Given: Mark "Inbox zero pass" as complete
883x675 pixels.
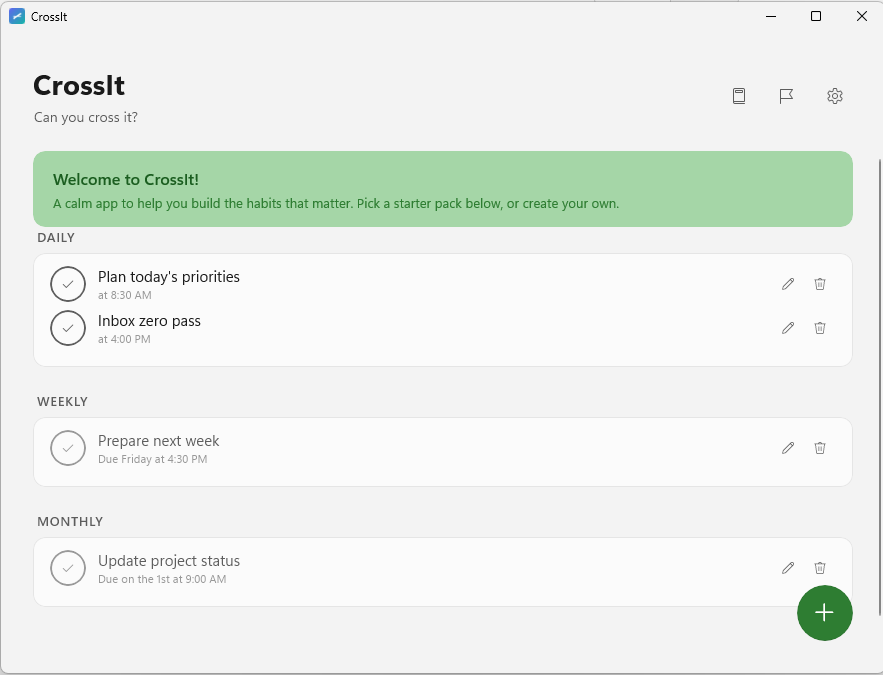Looking at the screenshot, I should click(x=68, y=328).
